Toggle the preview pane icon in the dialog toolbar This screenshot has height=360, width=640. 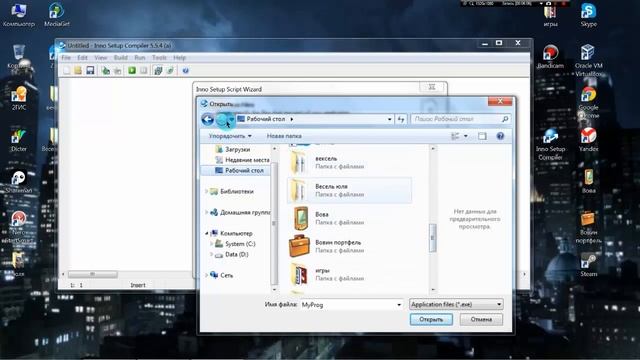click(x=482, y=136)
